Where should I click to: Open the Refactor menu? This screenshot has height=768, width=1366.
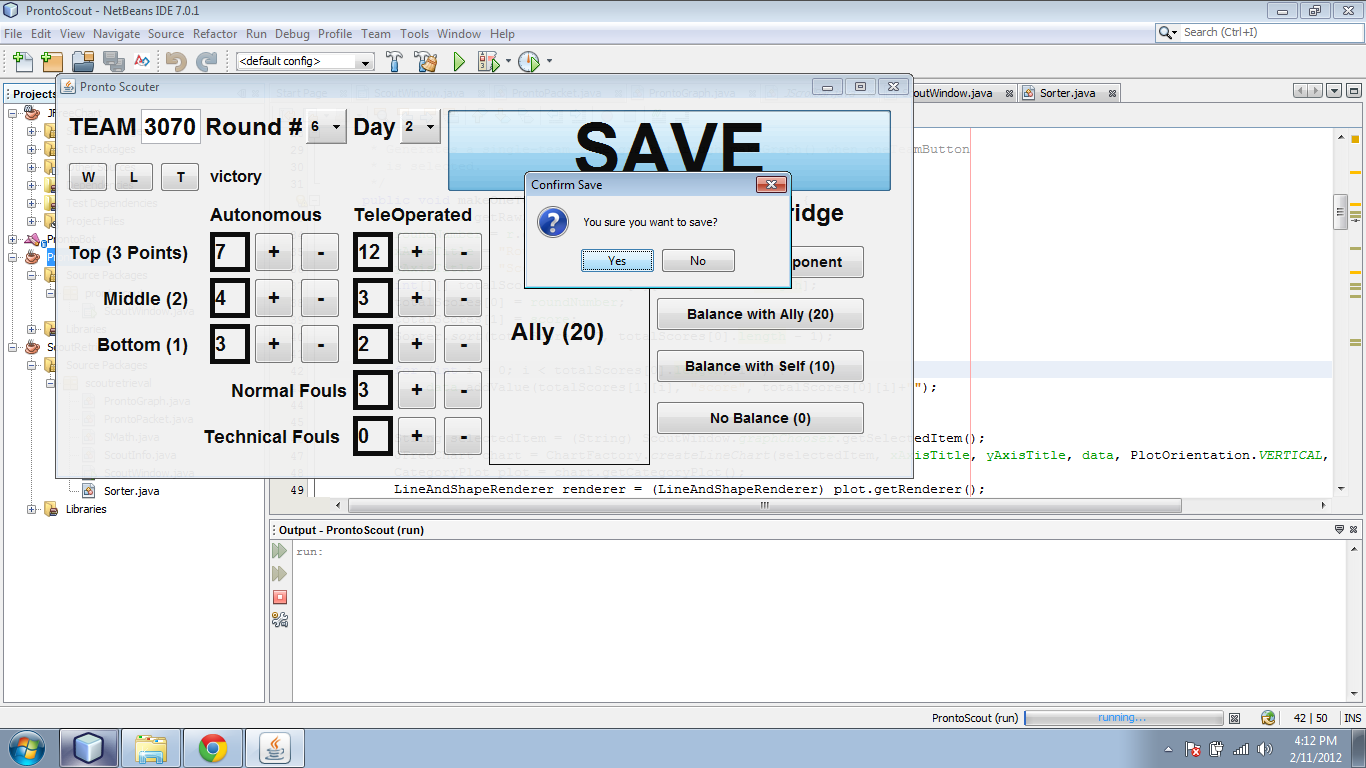(215, 33)
